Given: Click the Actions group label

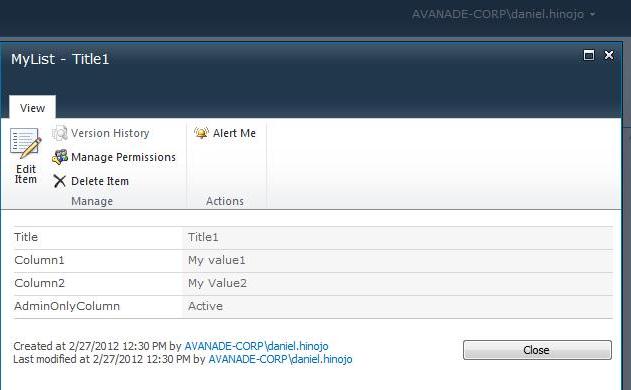Looking at the screenshot, I should (225, 201).
